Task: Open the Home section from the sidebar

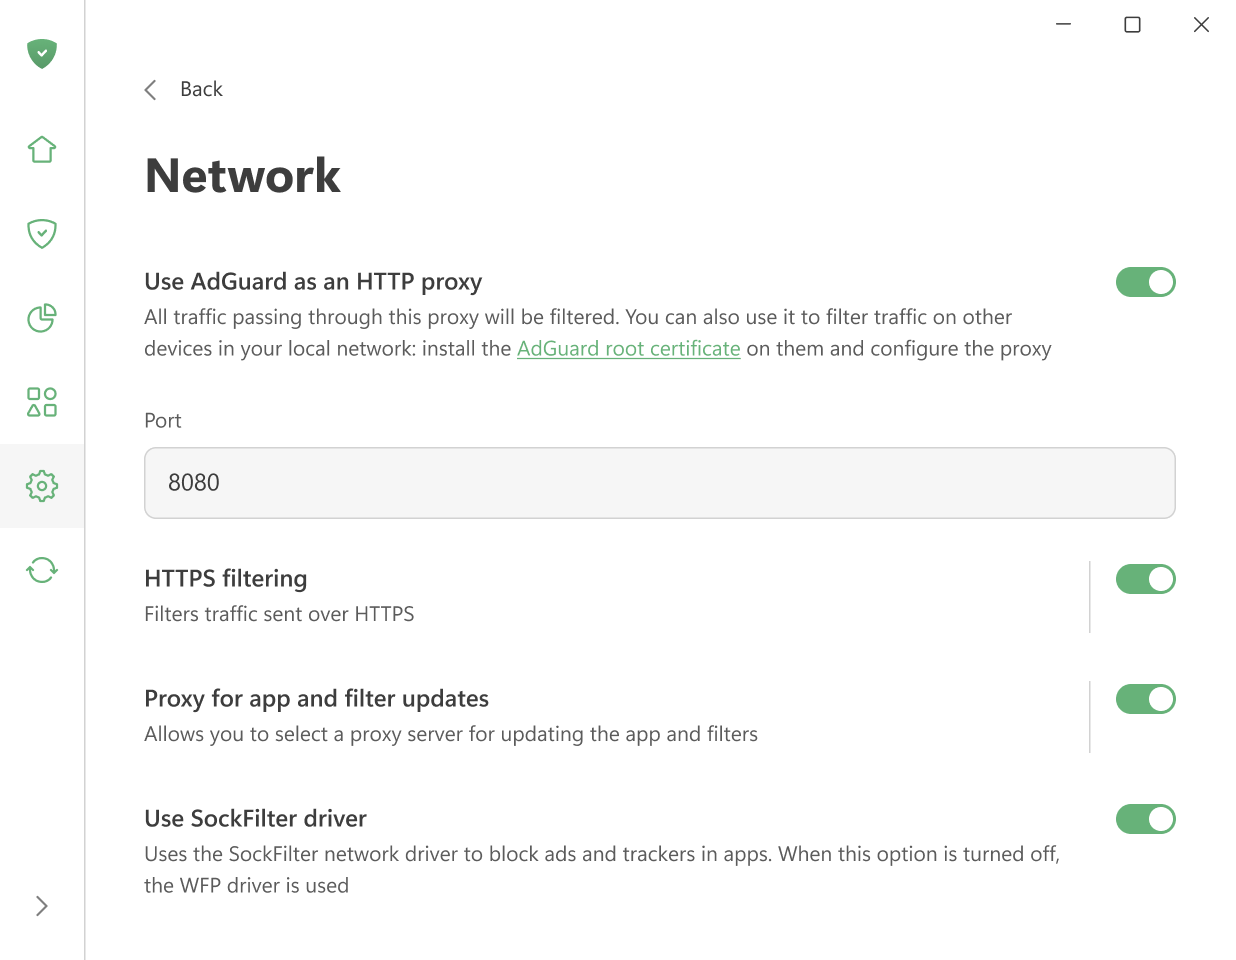Action: [41, 148]
